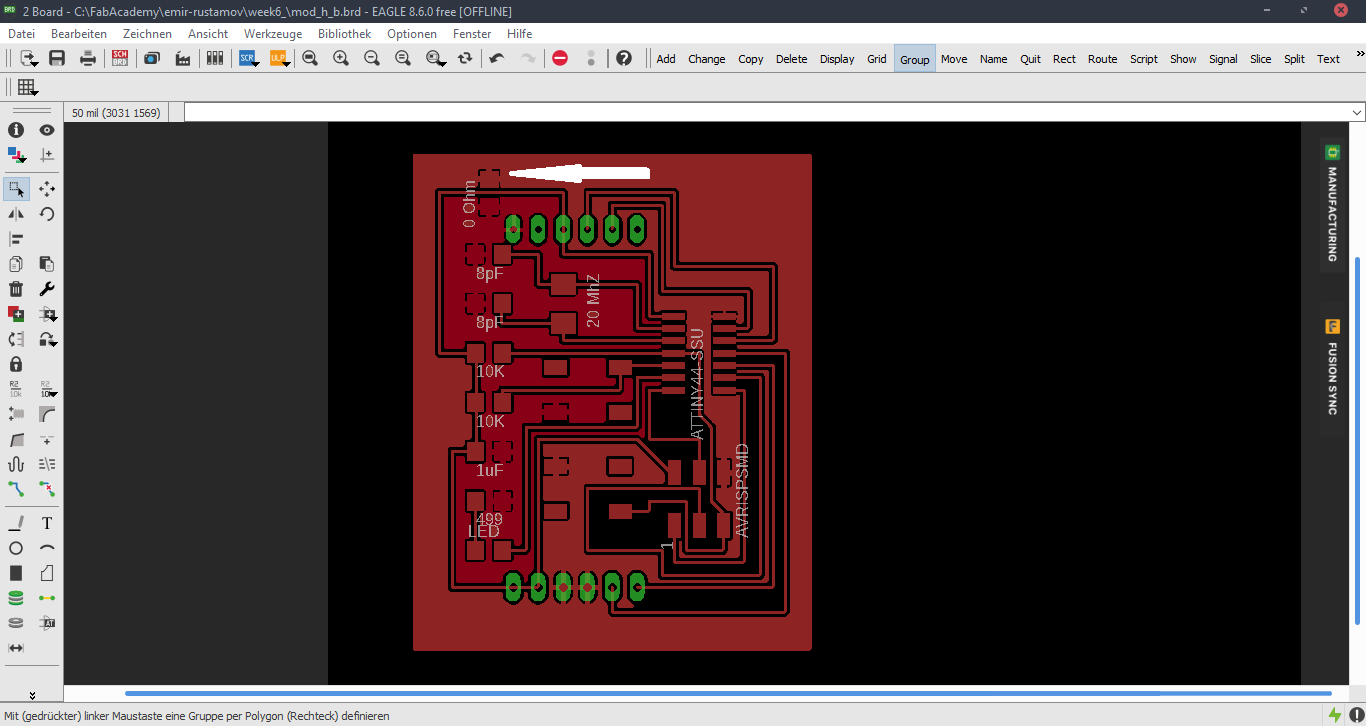The height and width of the screenshot is (726, 1368).
Task: Toggle the Show eye tool
Action: [x=47, y=130]
